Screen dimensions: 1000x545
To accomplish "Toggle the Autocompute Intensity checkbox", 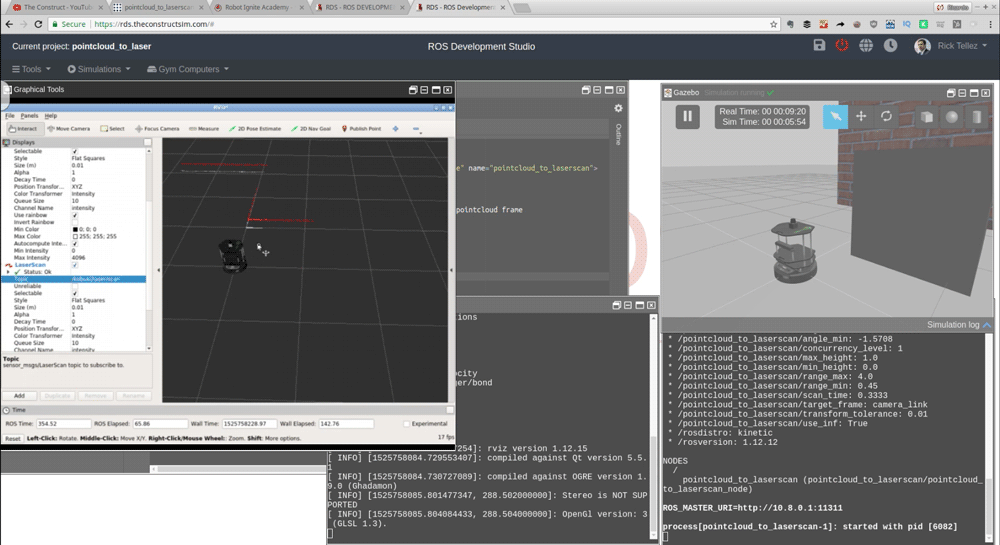I will pos(75,243).
